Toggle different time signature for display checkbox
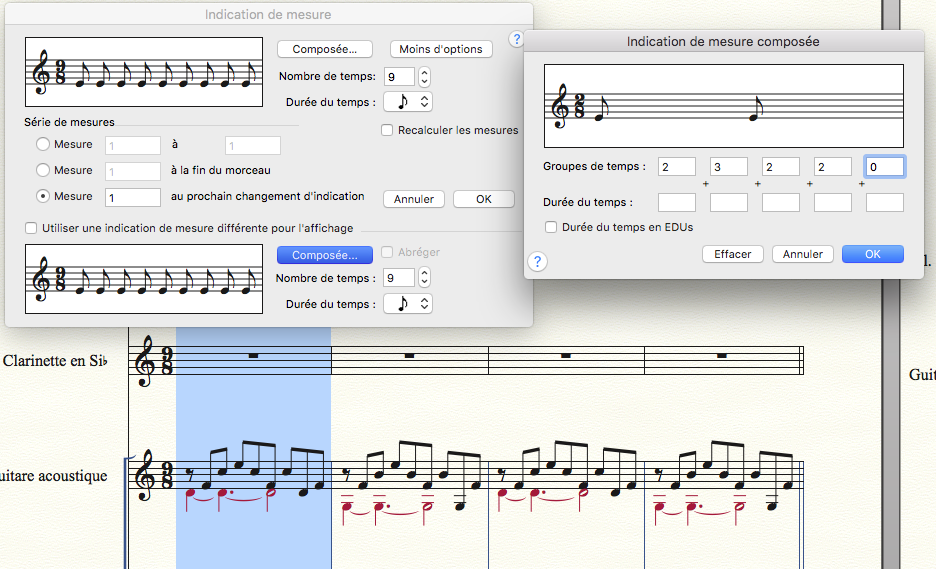Image resolution: width=936 pixels, height=569 pixels. point(31,228)
